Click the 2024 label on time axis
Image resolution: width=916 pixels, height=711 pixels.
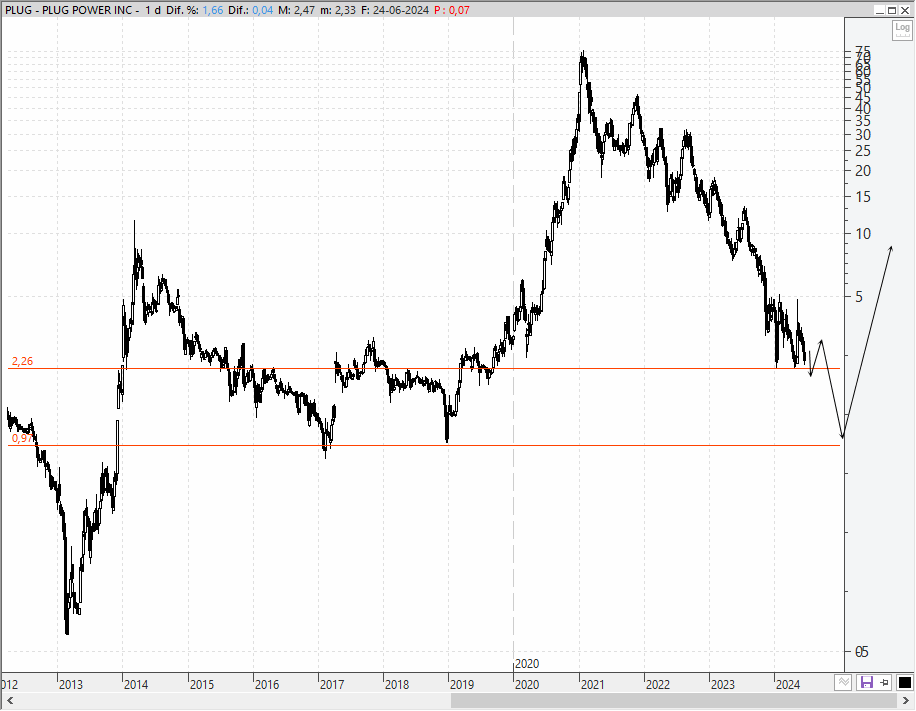pyautogui.click(x=787, y=684)
